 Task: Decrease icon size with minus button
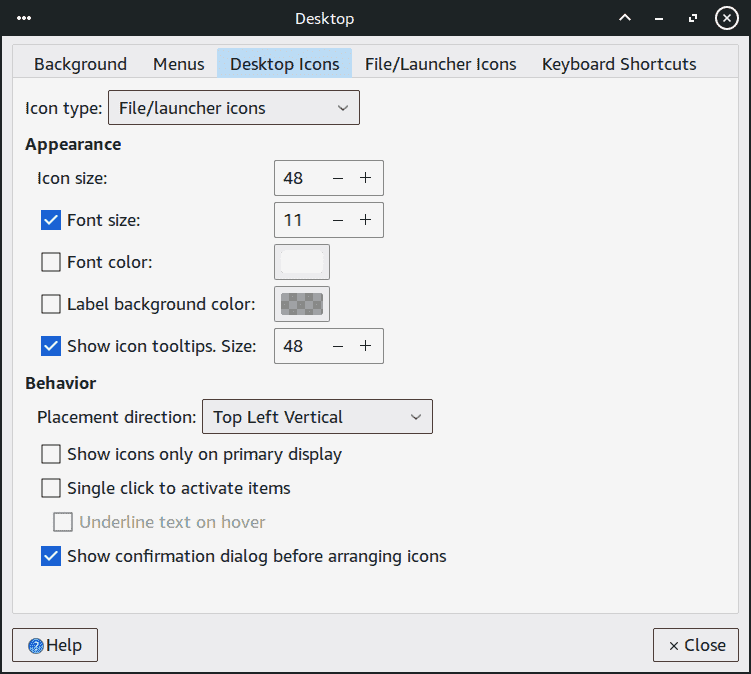click(338, 178)
